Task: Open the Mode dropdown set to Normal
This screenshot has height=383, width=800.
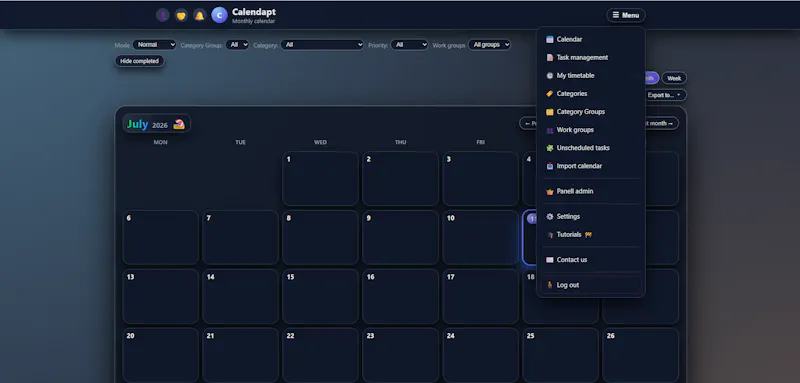Action: coord(154,45)
